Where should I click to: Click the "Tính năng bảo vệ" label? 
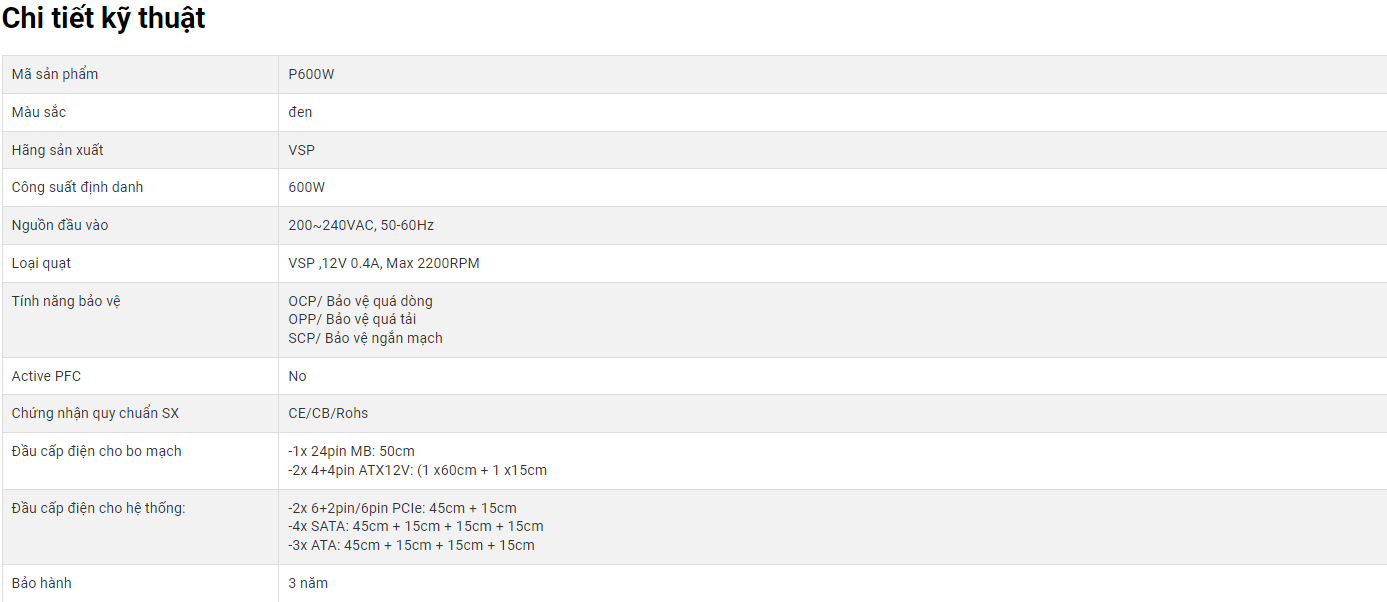tap(66, 301)
